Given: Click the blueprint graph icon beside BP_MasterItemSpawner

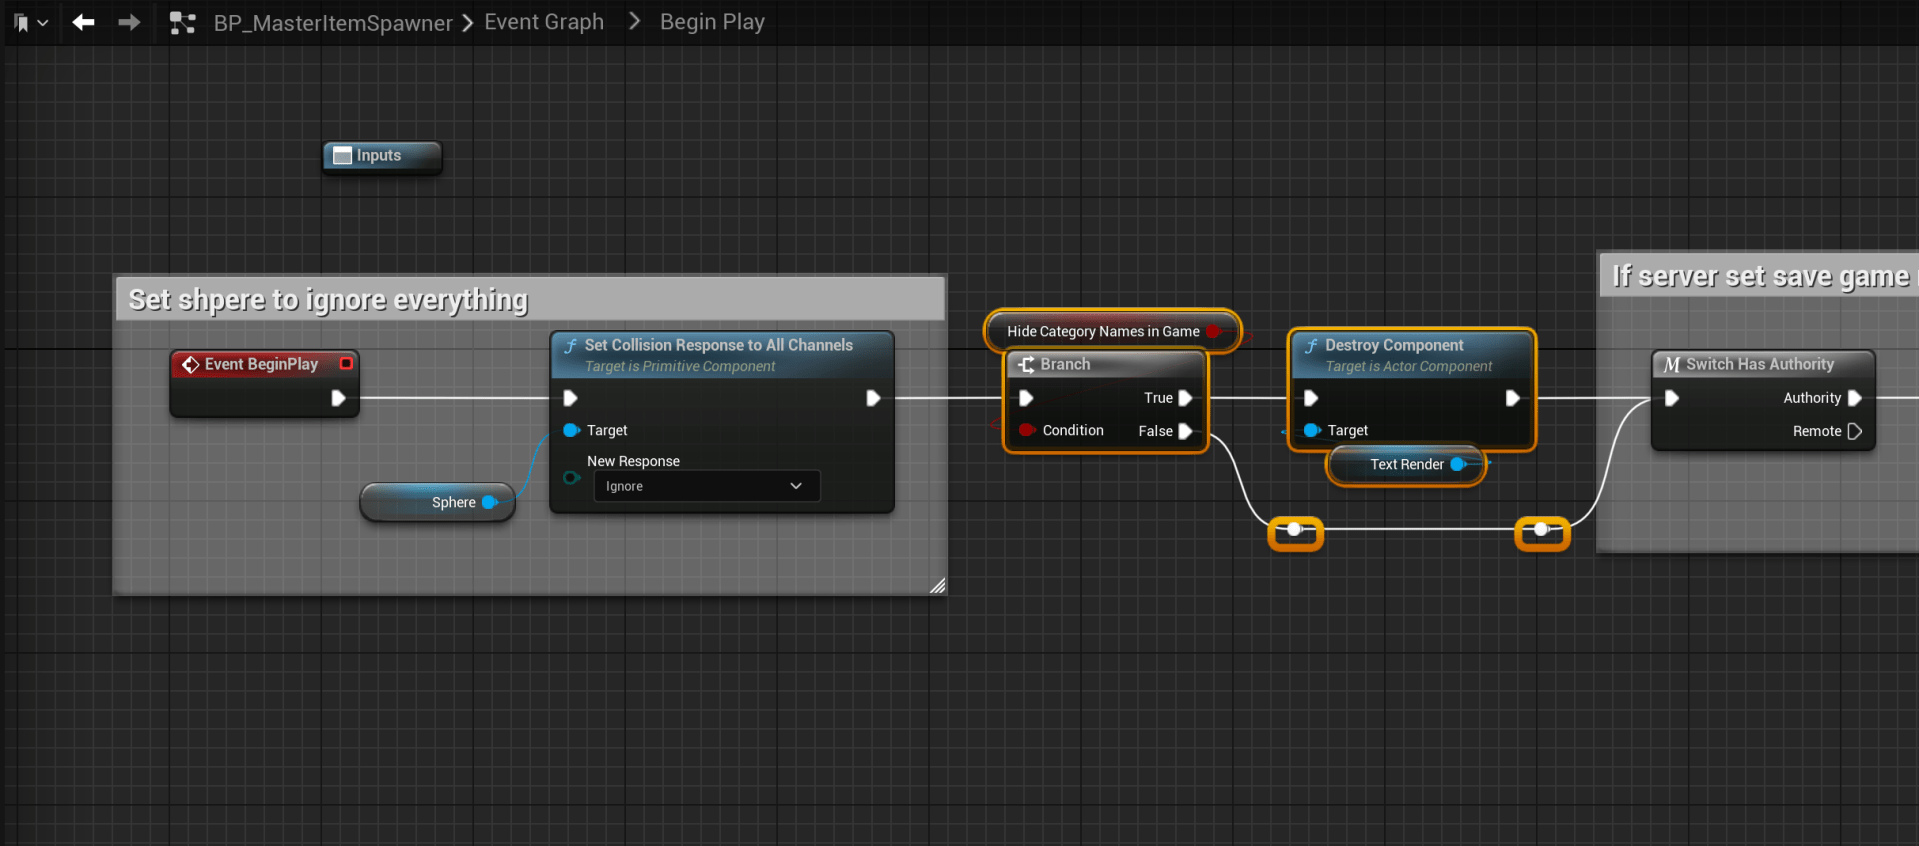Looking at the screenshot, I should (182, 23).
